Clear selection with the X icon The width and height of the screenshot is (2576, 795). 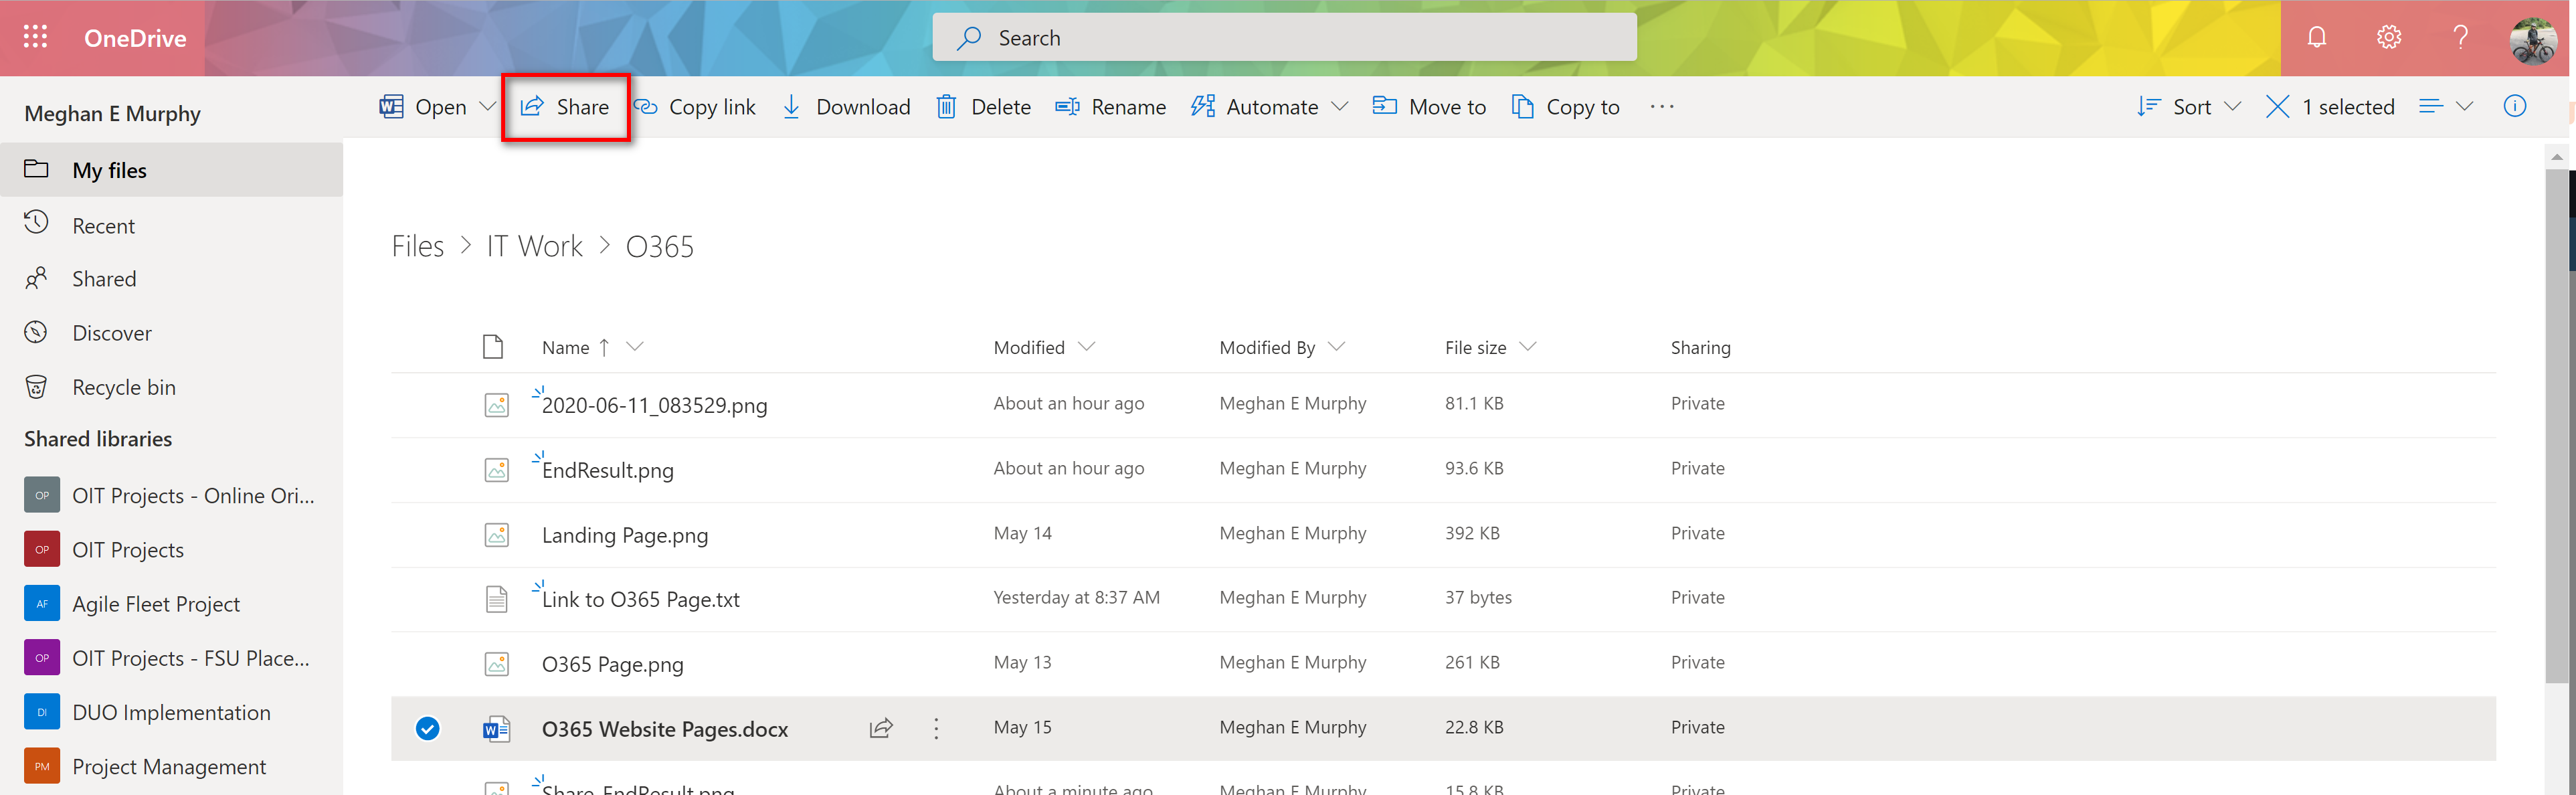pos(2277,107)
